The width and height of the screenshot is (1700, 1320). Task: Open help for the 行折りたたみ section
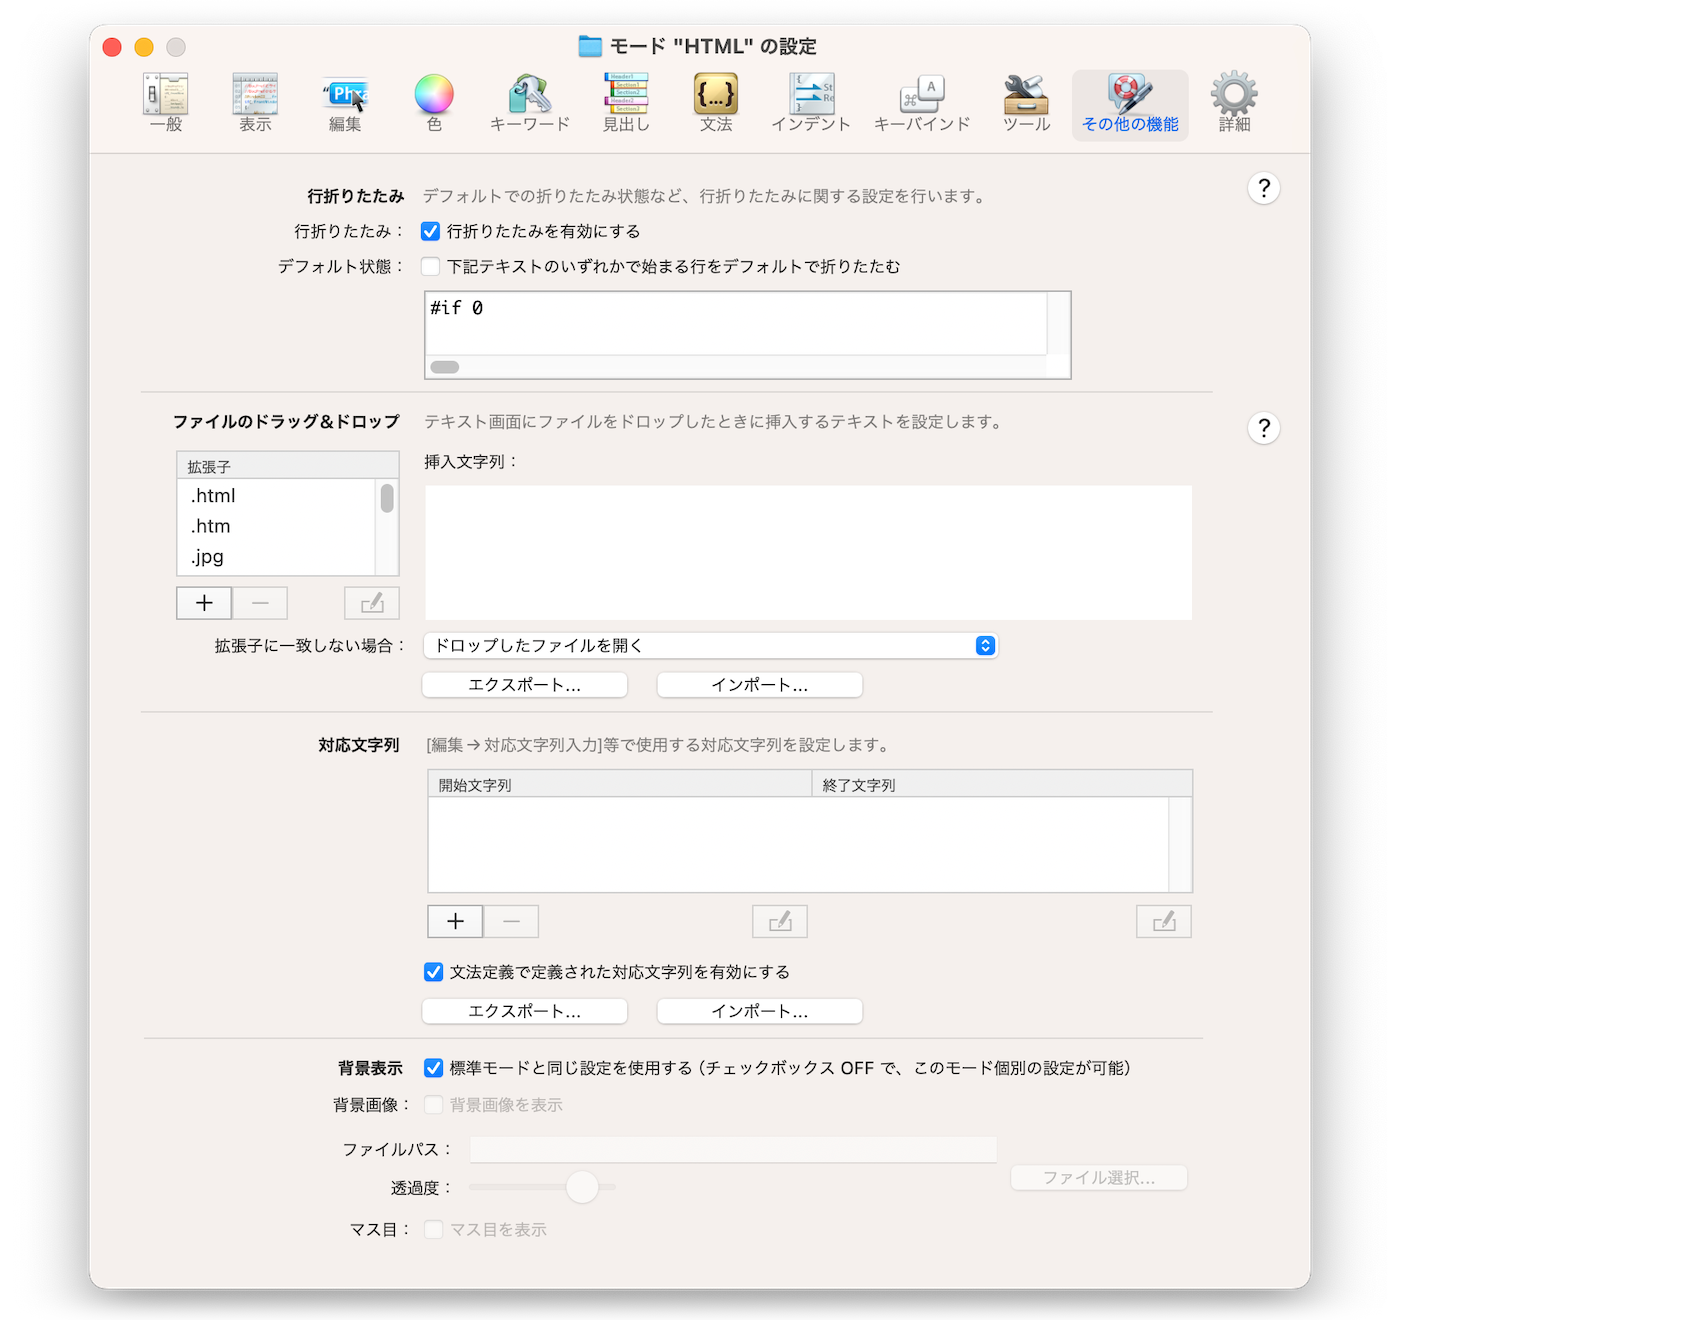tap(1264, 188)
